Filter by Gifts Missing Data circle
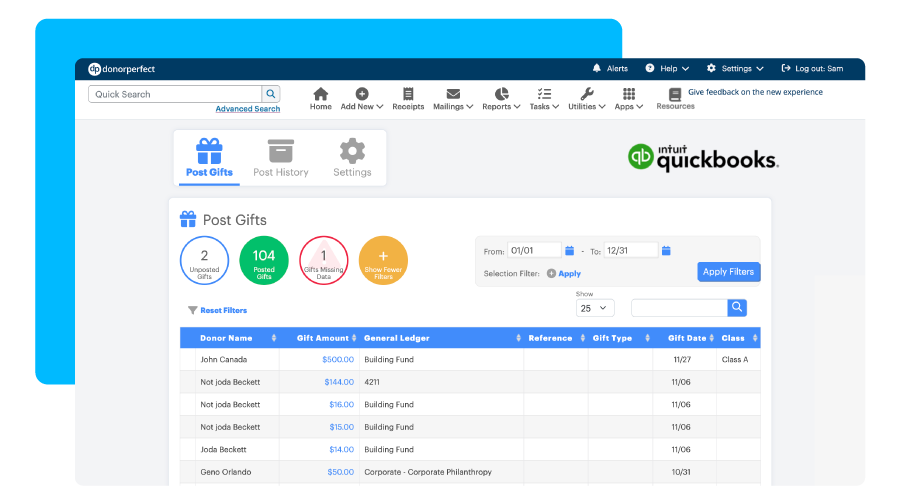The width and height of the screenshot is (900, 504). [x=324, y=261]
